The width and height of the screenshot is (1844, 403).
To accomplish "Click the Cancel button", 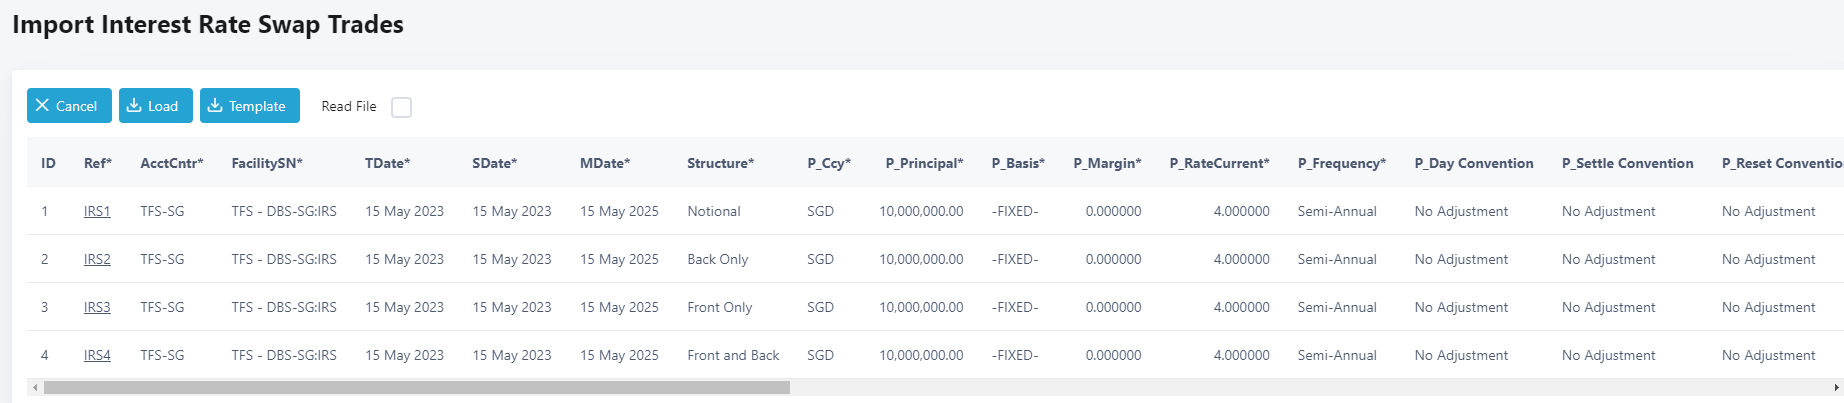I will (69, 106).
